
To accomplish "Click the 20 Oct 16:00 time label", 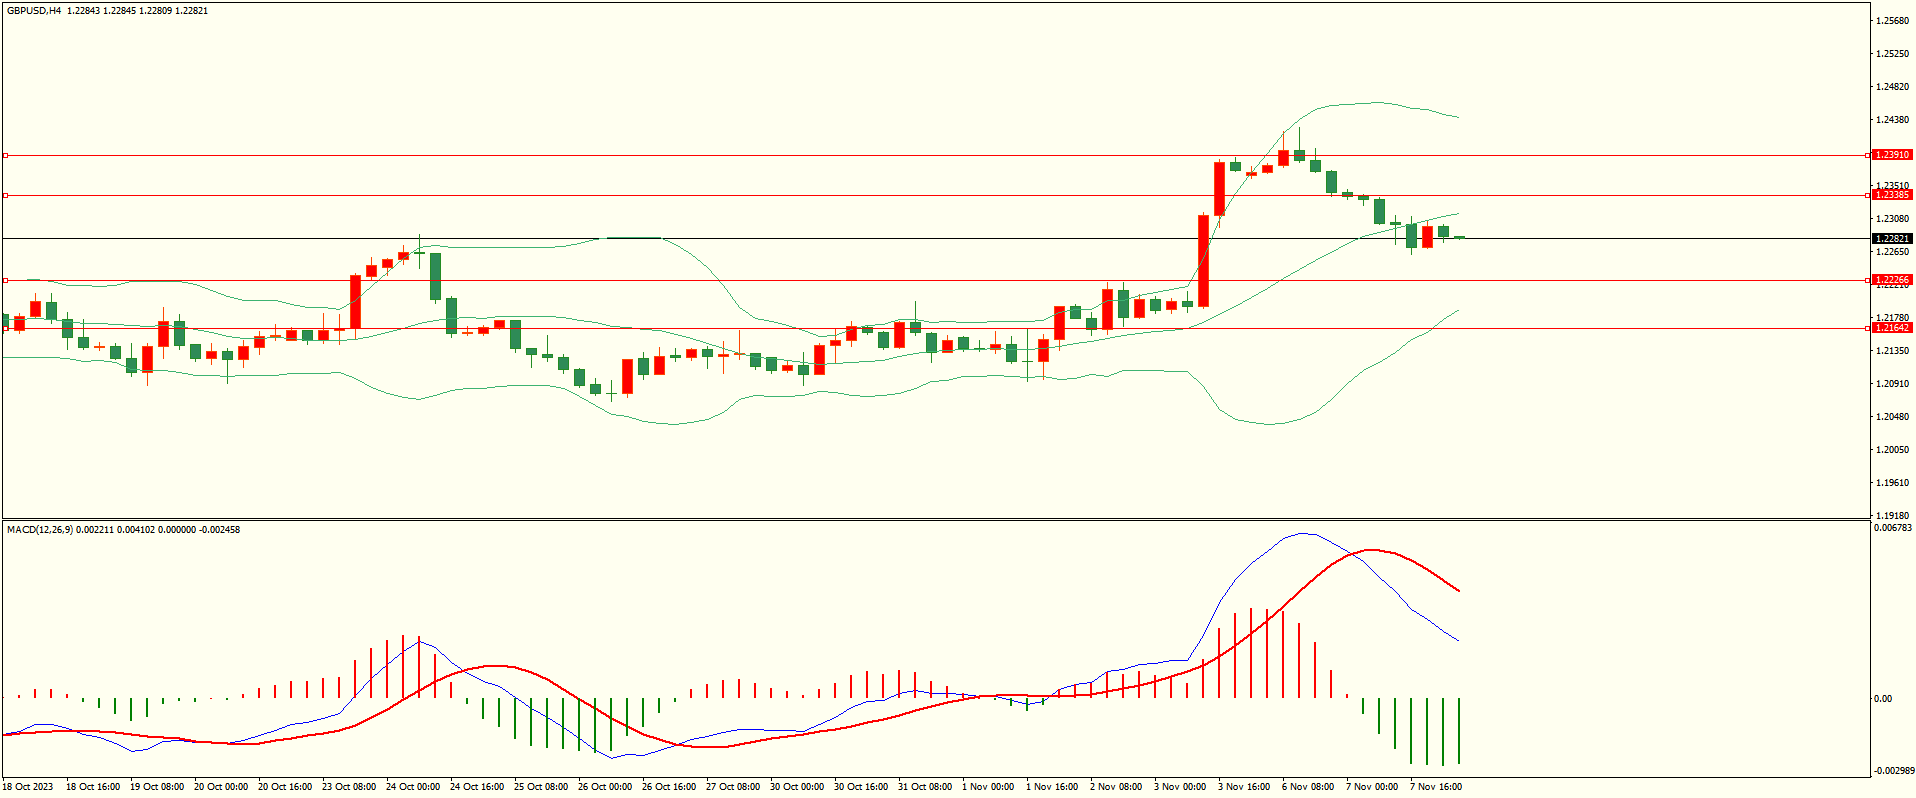I will click(285, 787).
